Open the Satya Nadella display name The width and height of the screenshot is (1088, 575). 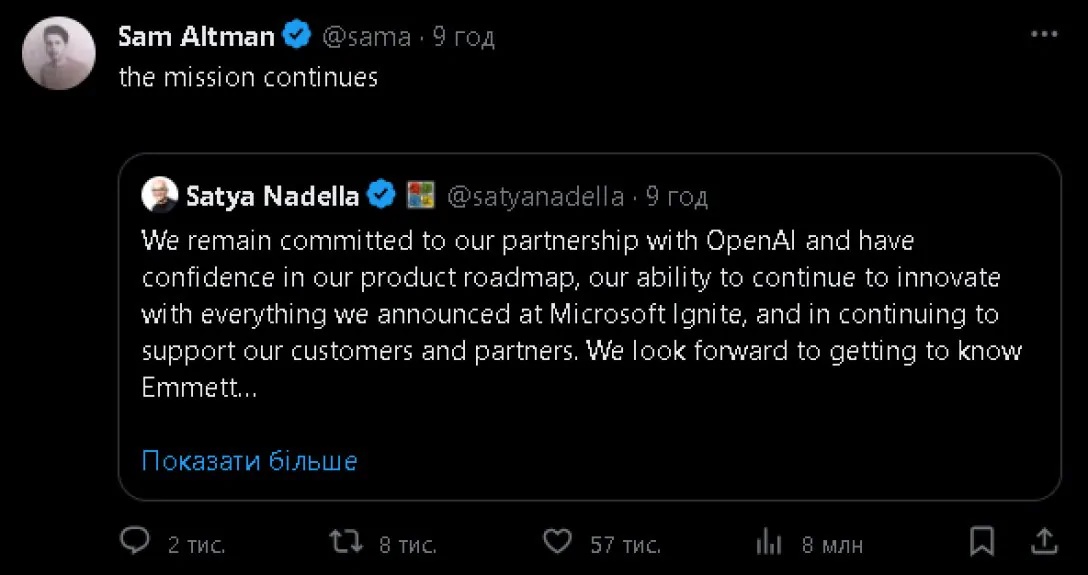[x=272, y=196]
